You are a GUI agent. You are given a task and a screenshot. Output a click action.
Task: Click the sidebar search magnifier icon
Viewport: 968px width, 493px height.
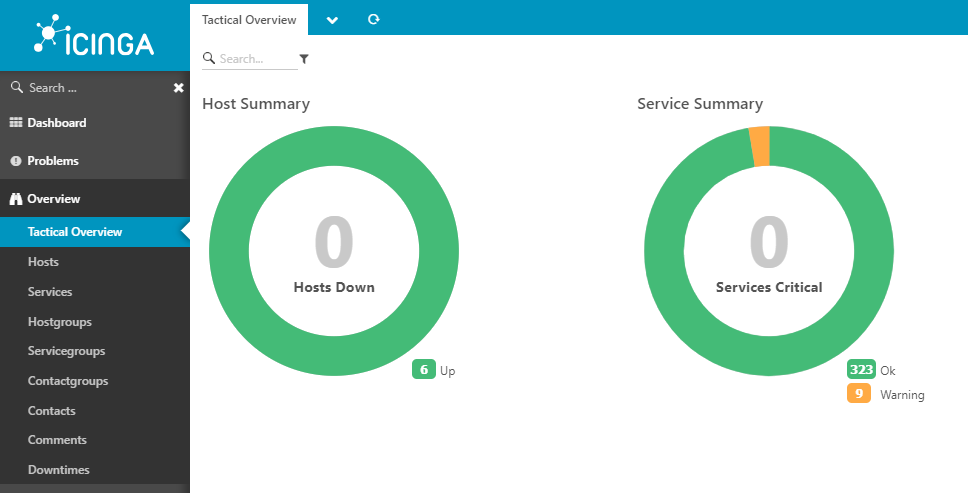17,88
